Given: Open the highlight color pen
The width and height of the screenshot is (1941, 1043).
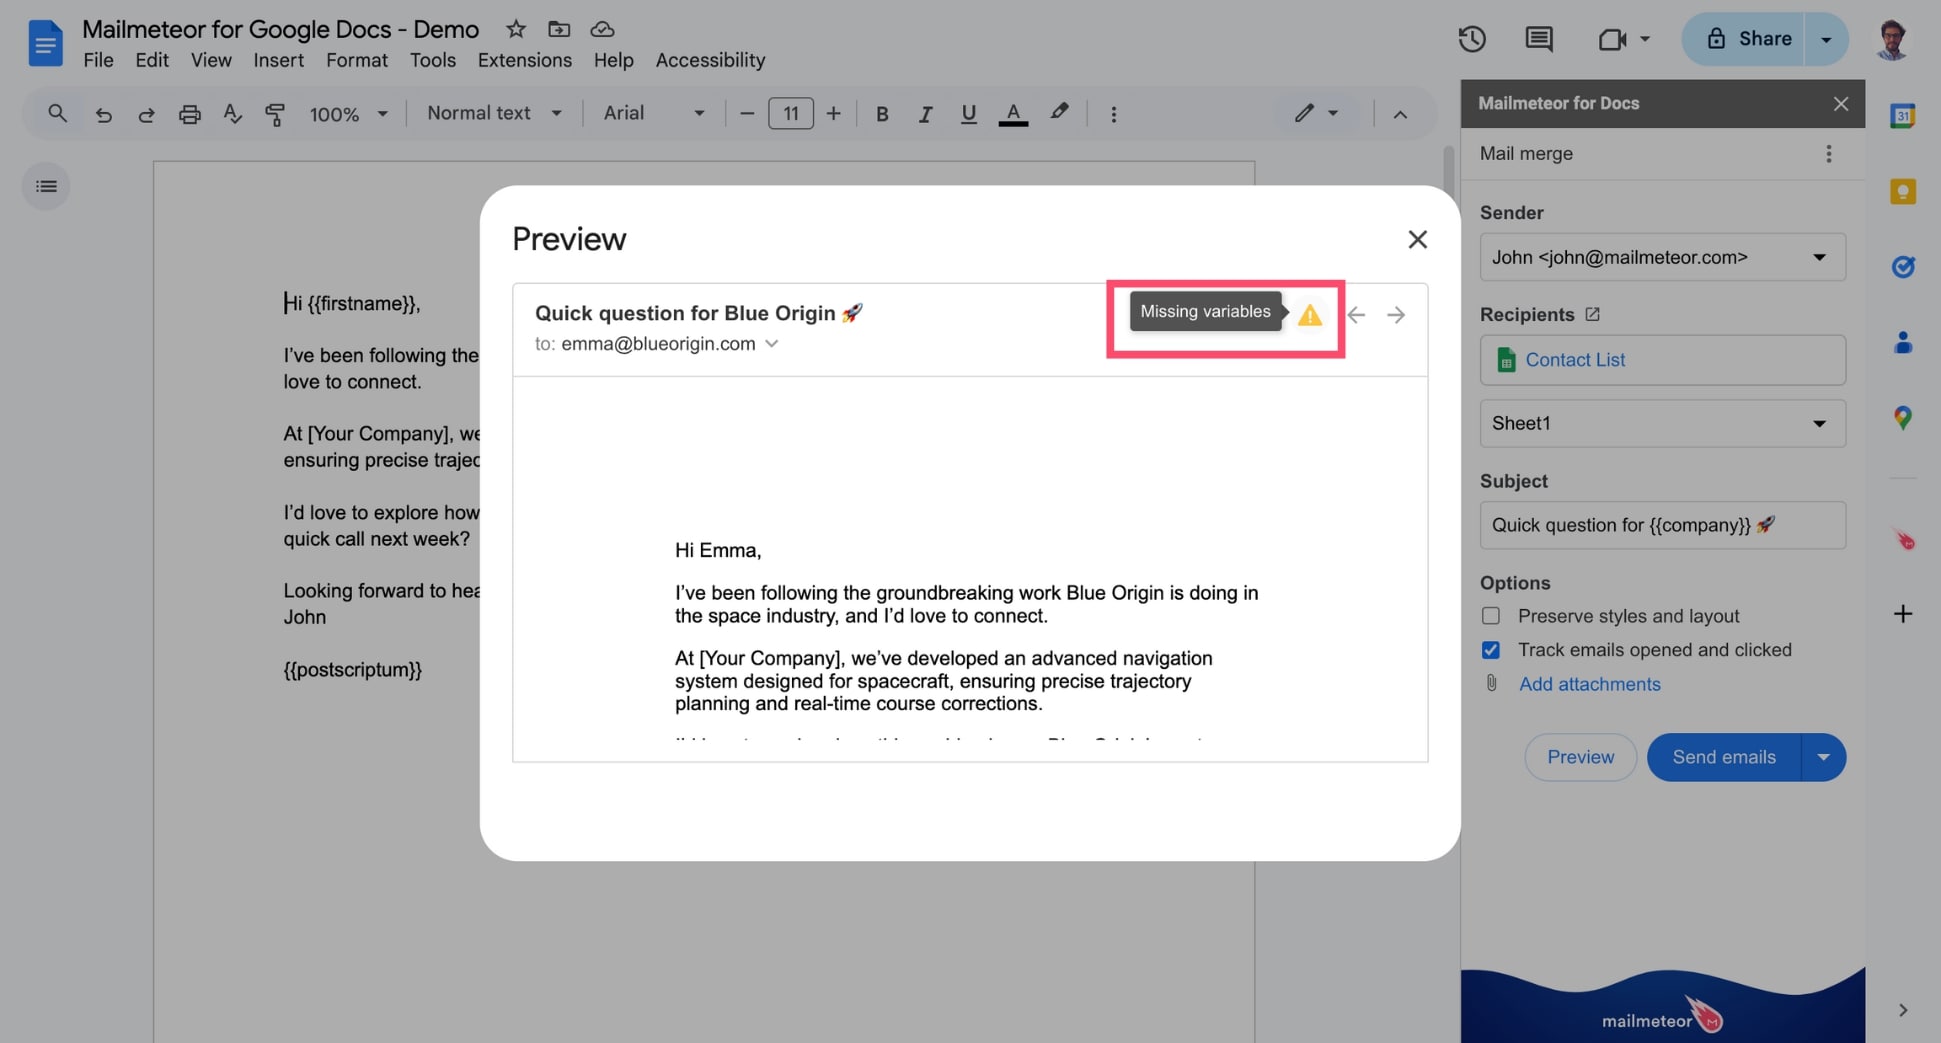Looking at the screenshot, I should [1059, 113].
